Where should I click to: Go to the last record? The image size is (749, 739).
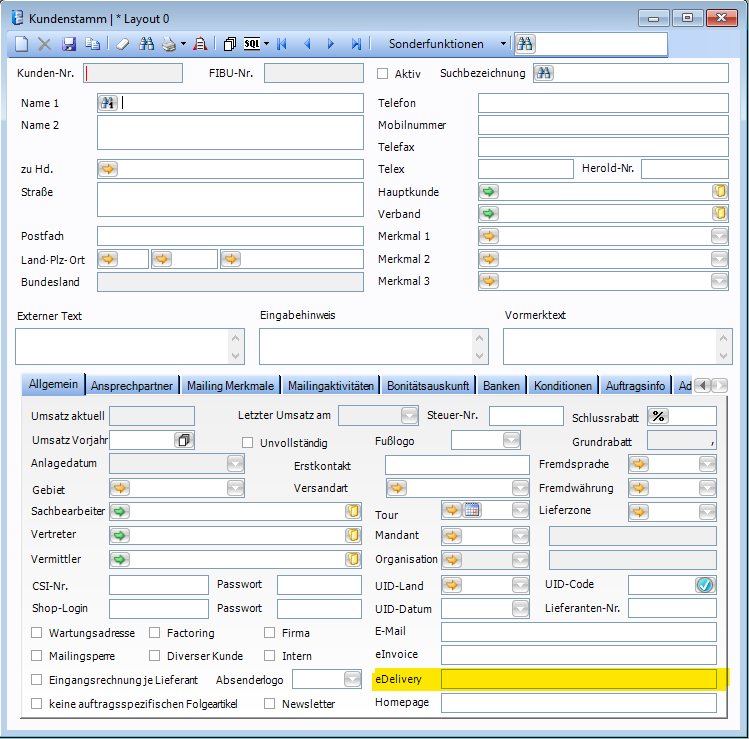point(356,44)
